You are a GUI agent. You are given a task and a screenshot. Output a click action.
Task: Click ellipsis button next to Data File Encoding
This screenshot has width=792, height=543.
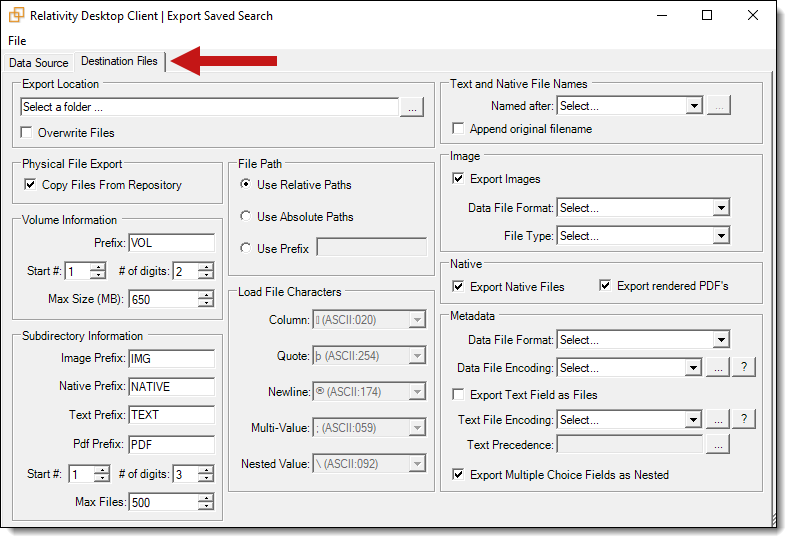coord(718,367)
